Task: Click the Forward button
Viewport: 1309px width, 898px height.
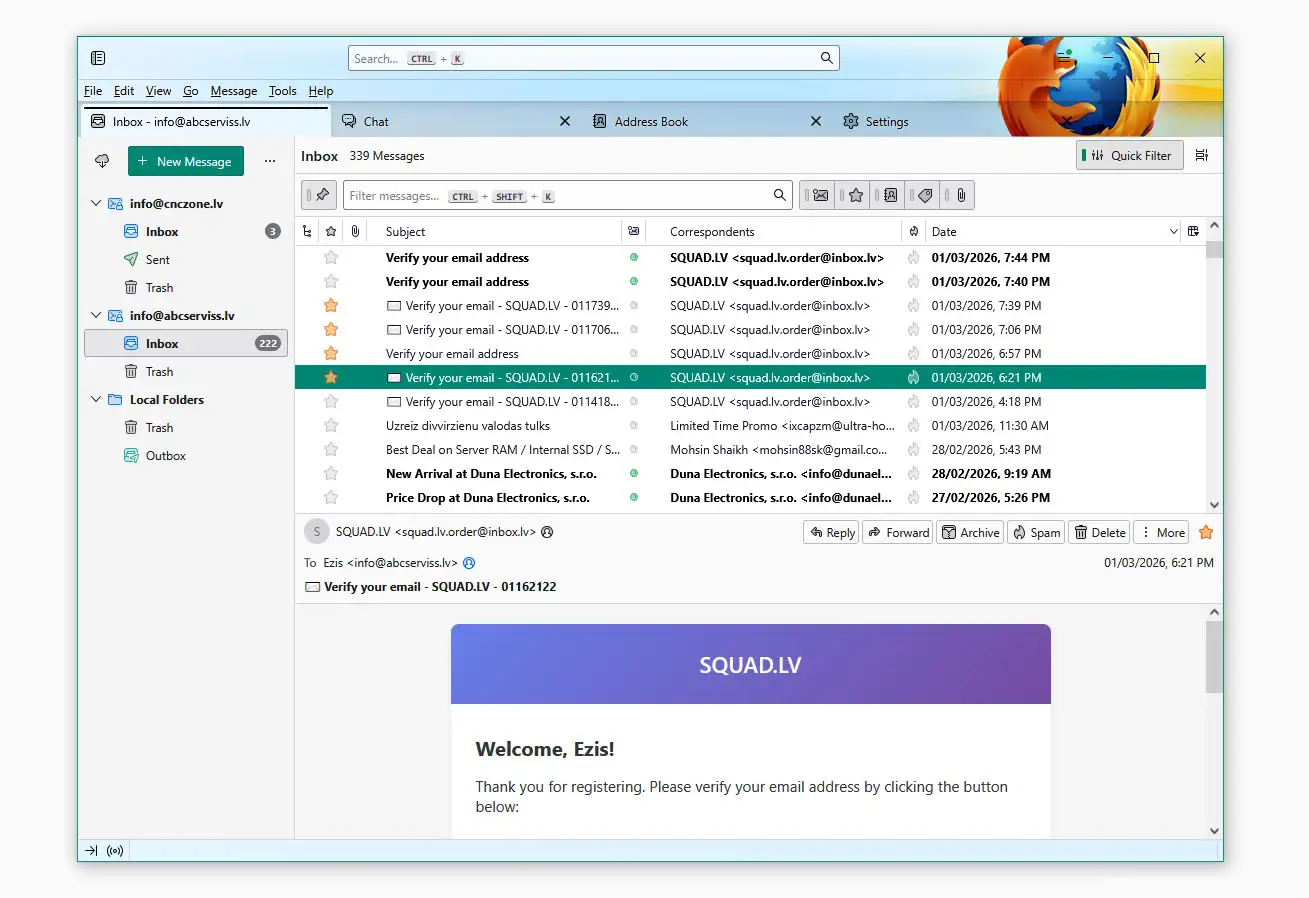Action: 898,532
